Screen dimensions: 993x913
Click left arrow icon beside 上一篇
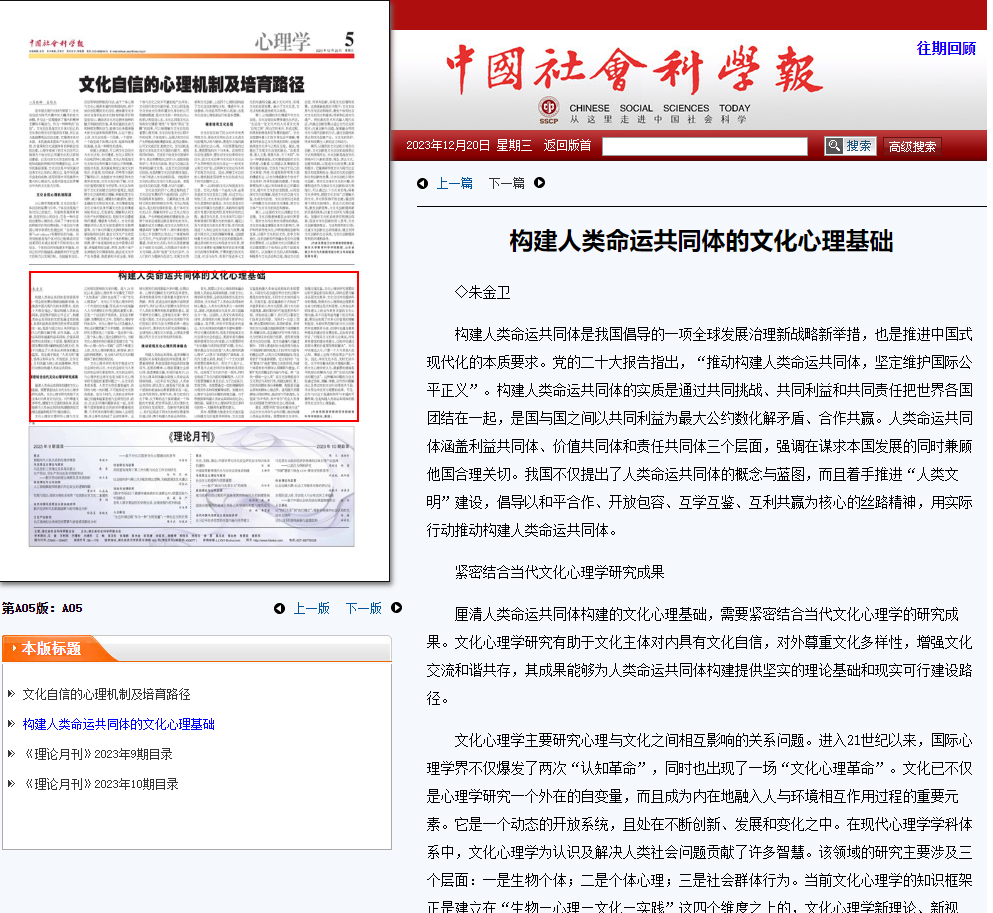(422, 183)
